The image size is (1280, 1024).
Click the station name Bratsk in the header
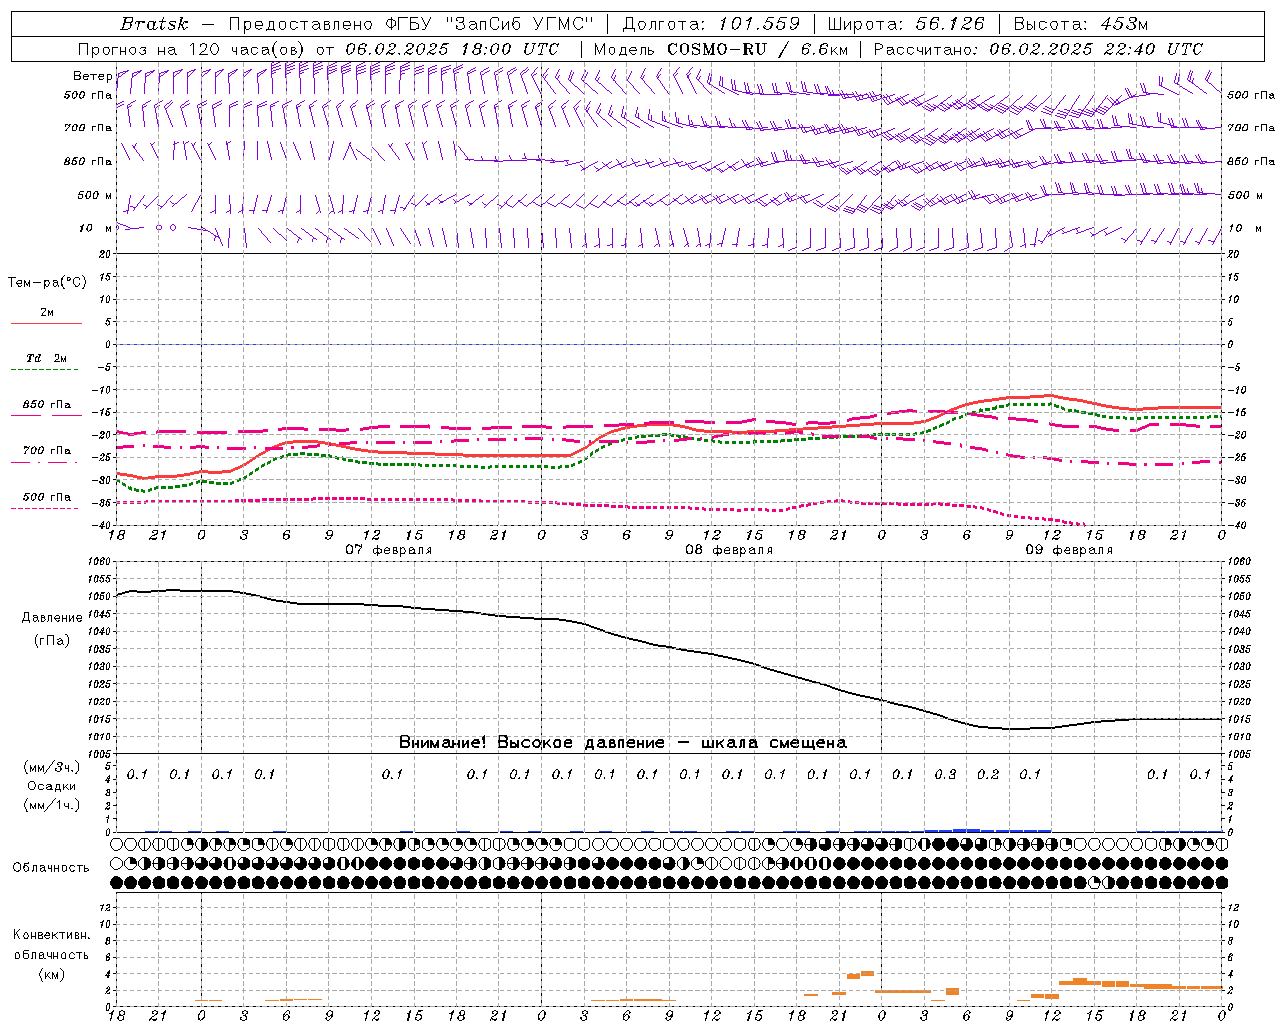click(154, 24)
